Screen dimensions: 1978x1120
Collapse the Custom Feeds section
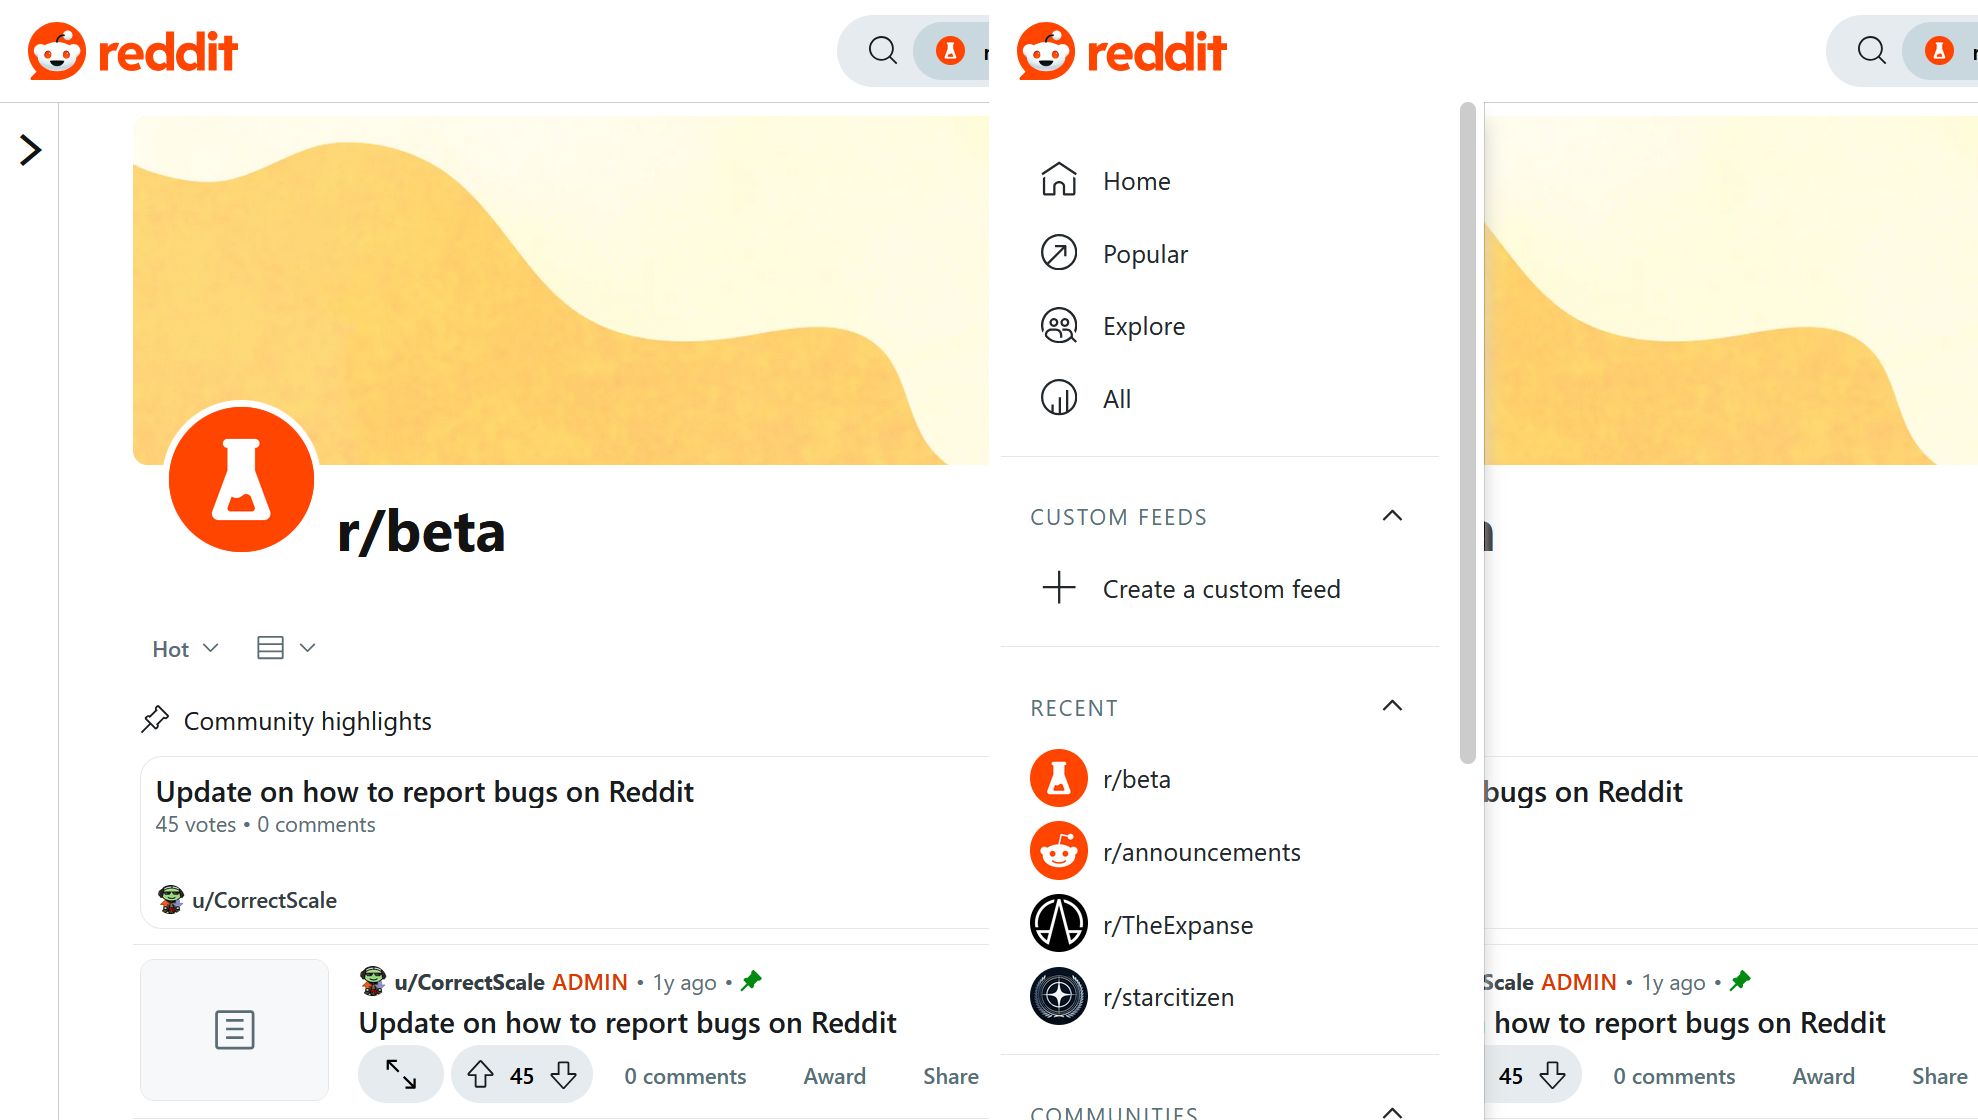pyautogui.click(x=1391, y=517)
